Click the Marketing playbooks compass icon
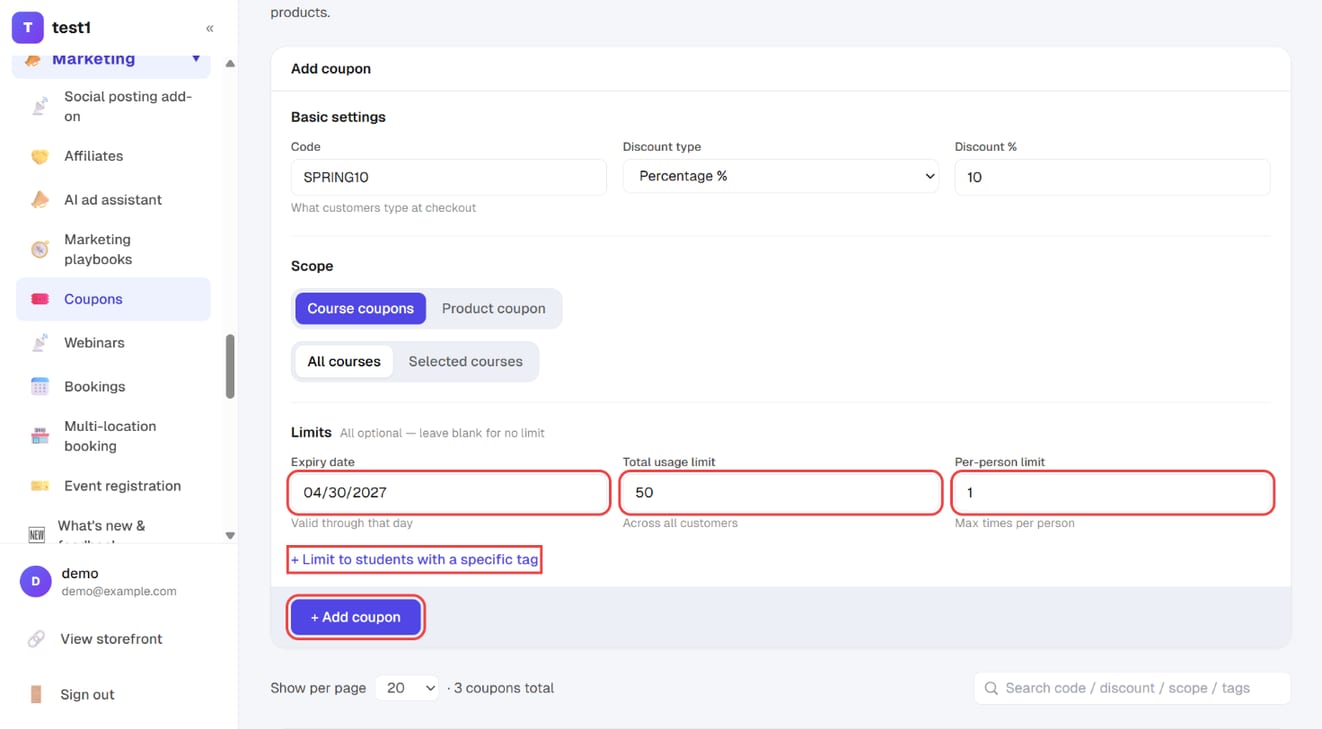The height and width of the screenshot is (729, 1322). (40, 249)
